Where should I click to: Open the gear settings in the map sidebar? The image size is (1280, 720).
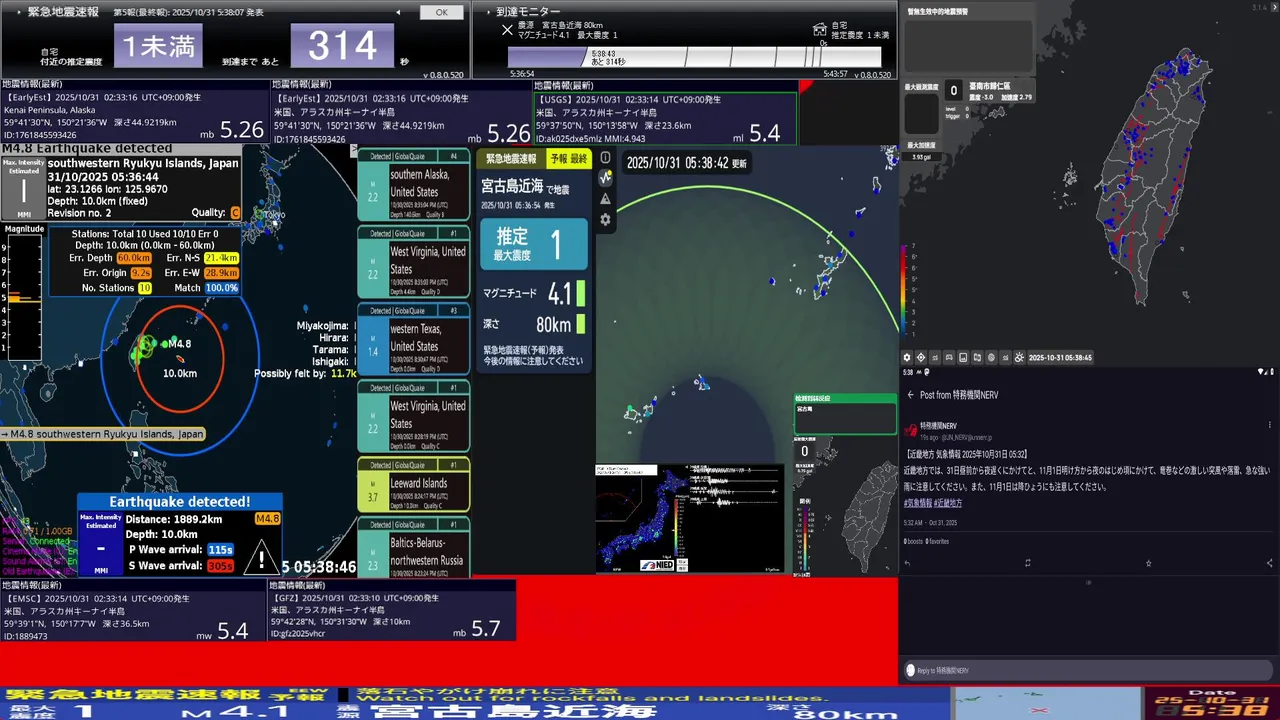(605, 220)
